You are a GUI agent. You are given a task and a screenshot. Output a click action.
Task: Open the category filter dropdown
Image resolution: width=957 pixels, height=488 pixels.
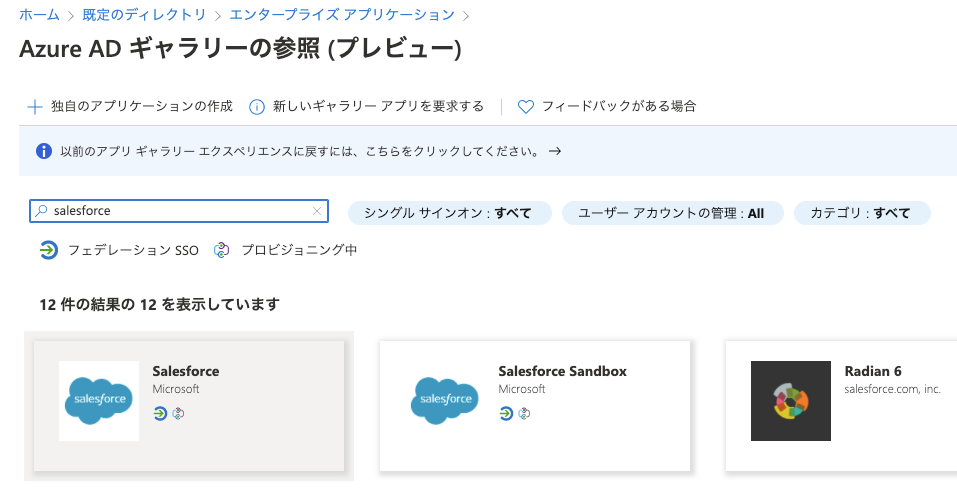pos(860,213)
